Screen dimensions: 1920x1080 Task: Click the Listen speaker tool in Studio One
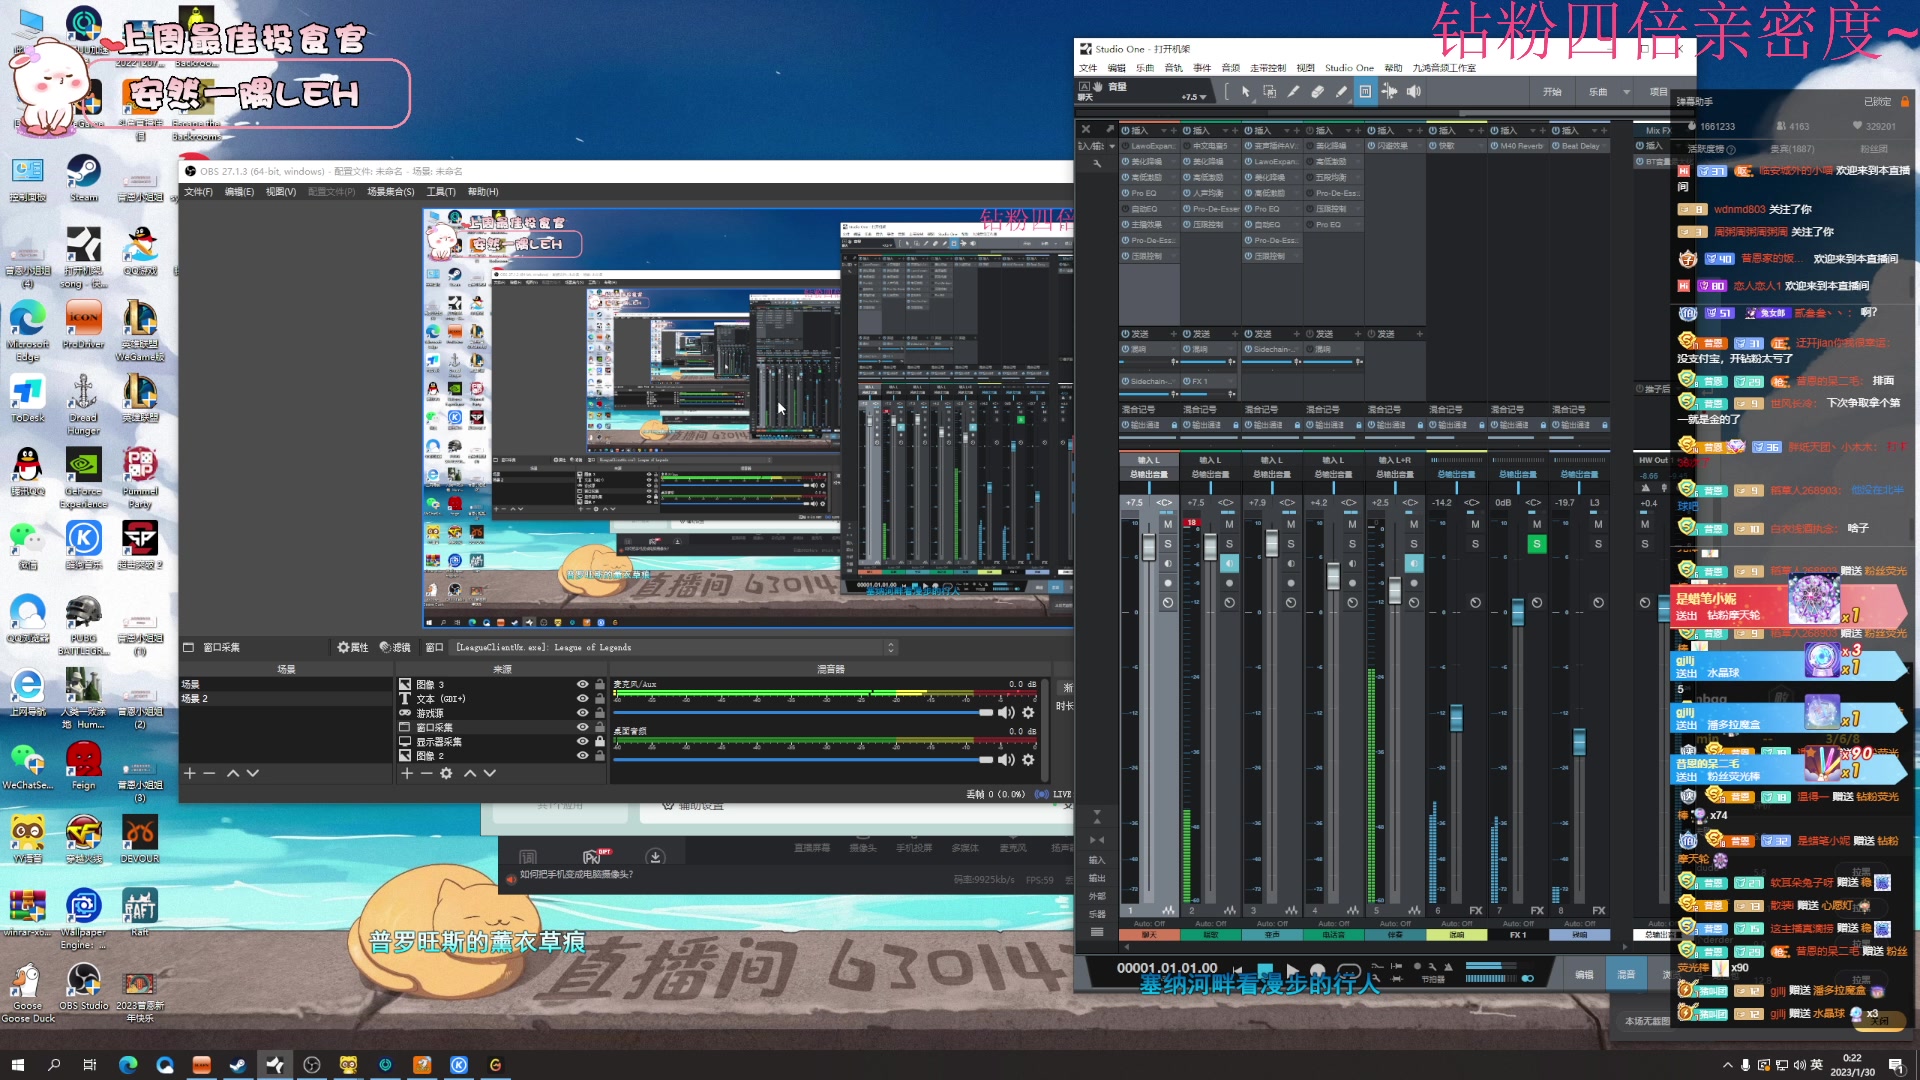(x=1413, y=91)
